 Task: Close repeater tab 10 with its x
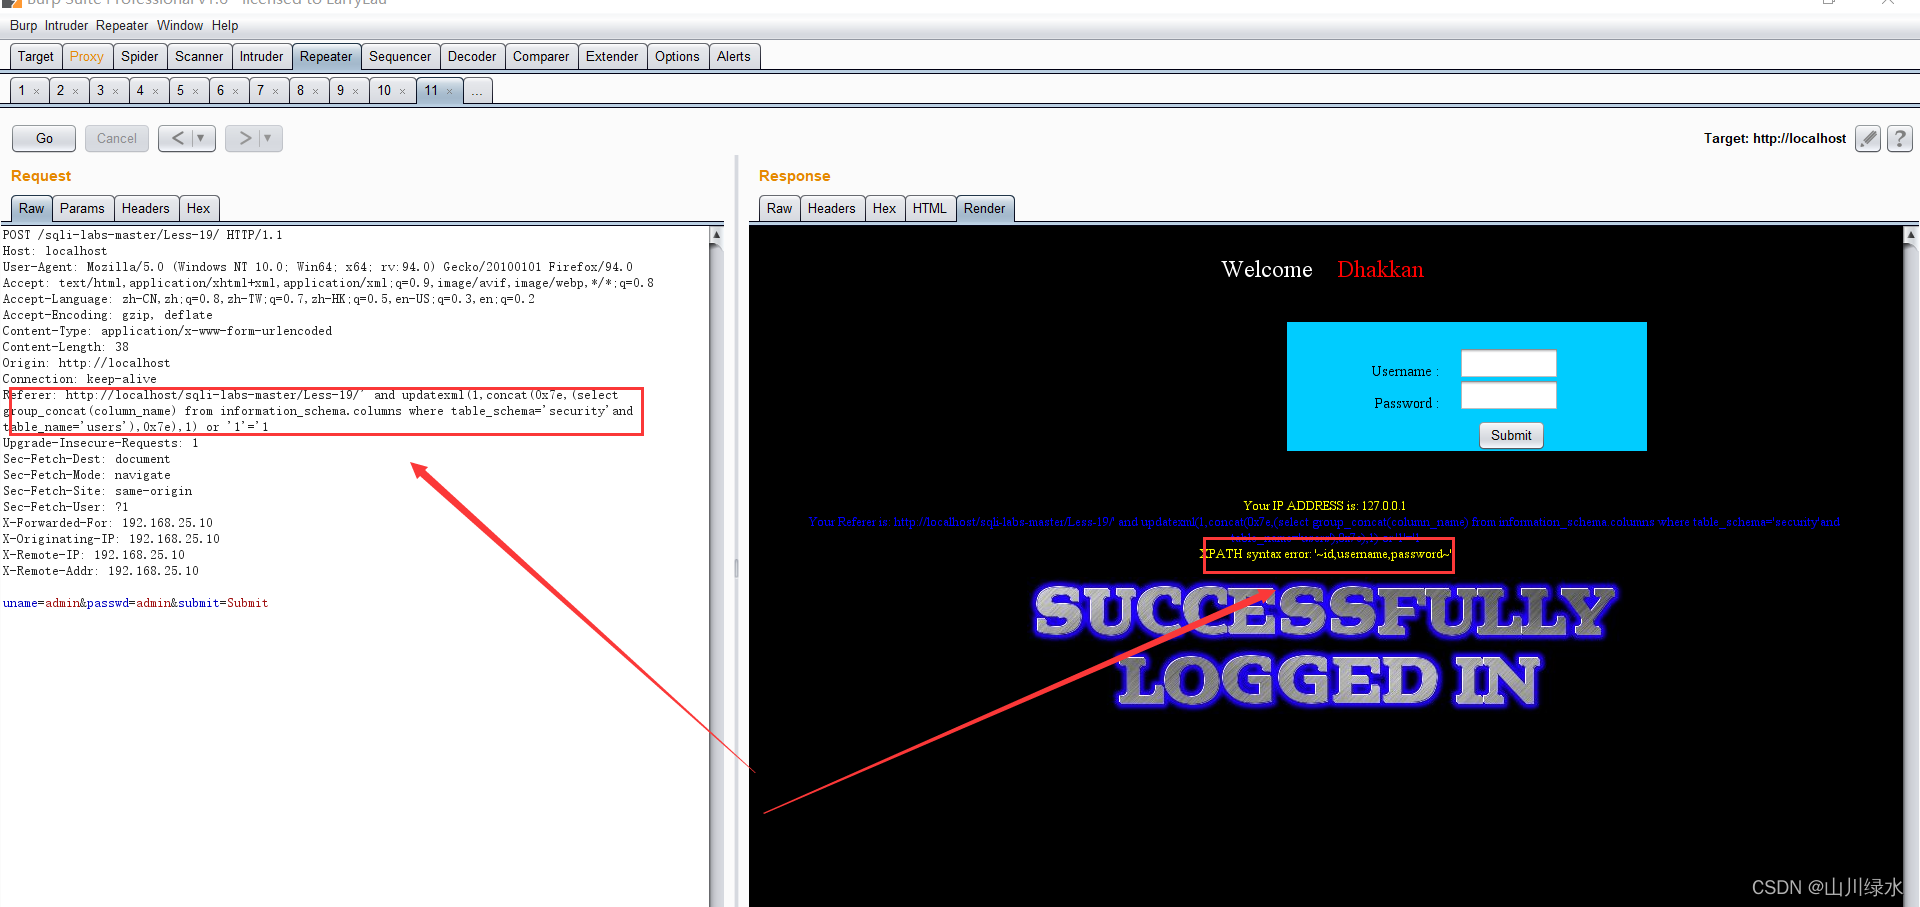[x=403, y=91]
